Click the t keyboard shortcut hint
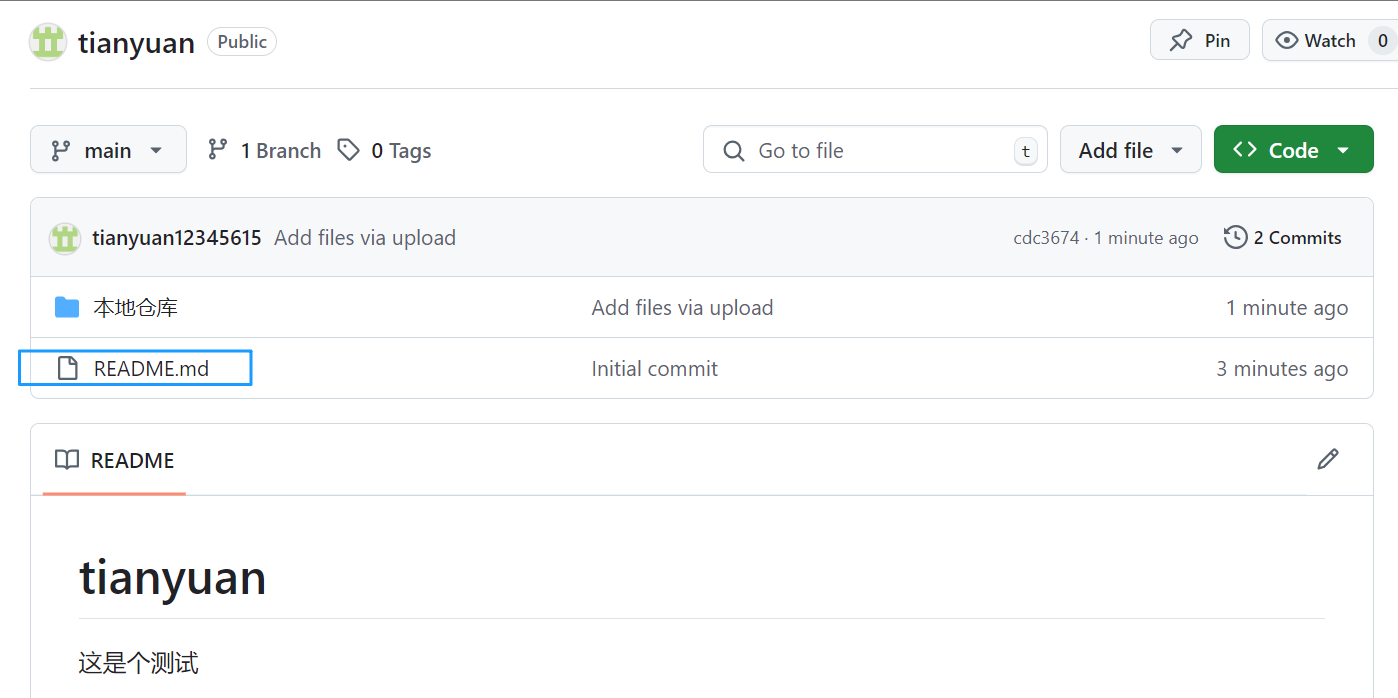Image resolution: width=1398 pixels, height=698 pixels. tap(1025, 151)
